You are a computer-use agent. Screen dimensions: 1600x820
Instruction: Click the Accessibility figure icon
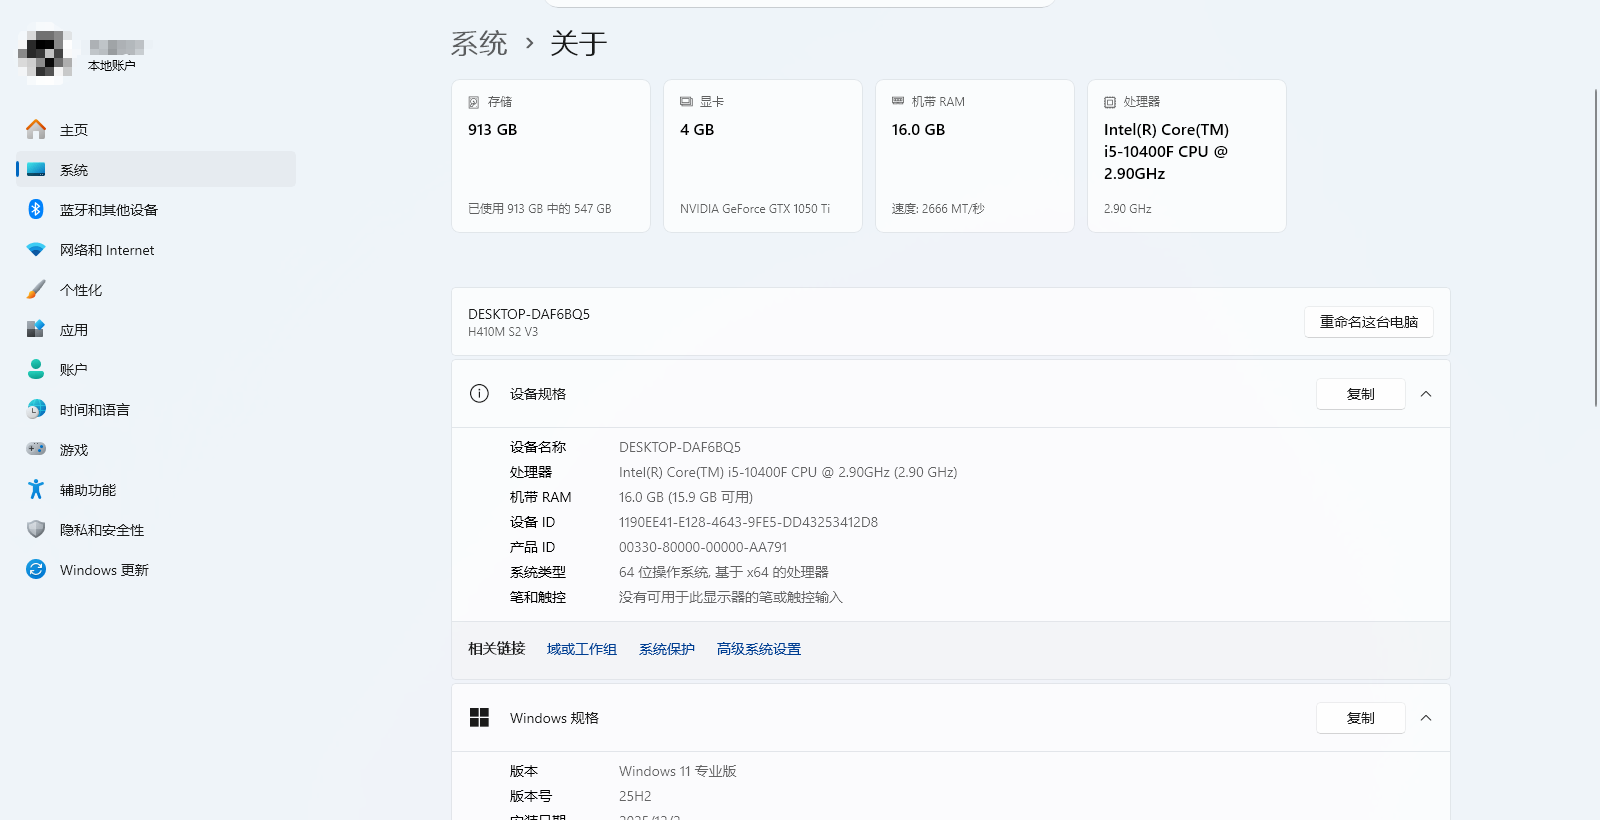[x=36, y=489]
